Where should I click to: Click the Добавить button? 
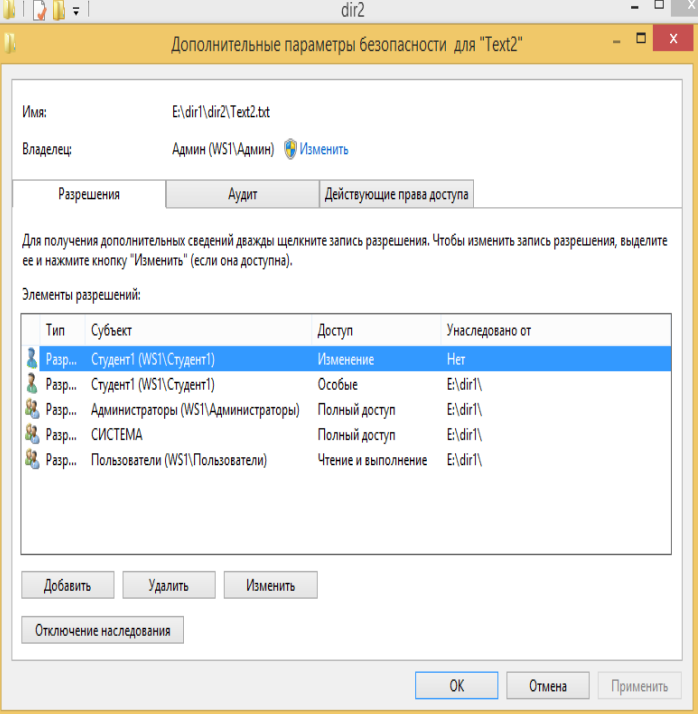[x=67, y=585]
